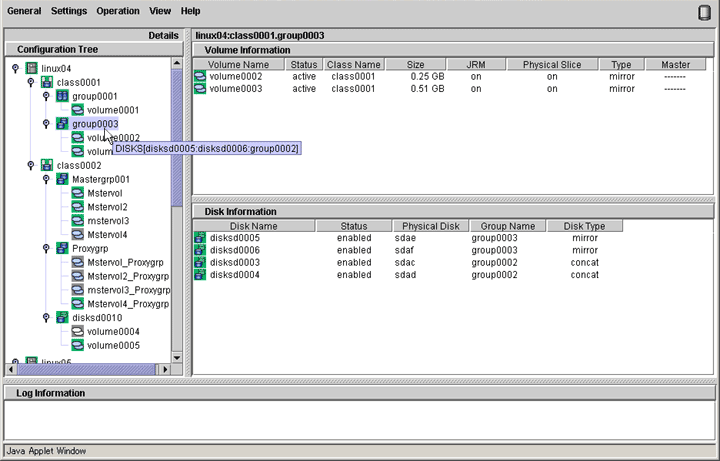Viewport: 720px width, 461px height.
Task: Click the Volume Name column header
Action: (x=239, y=65)
